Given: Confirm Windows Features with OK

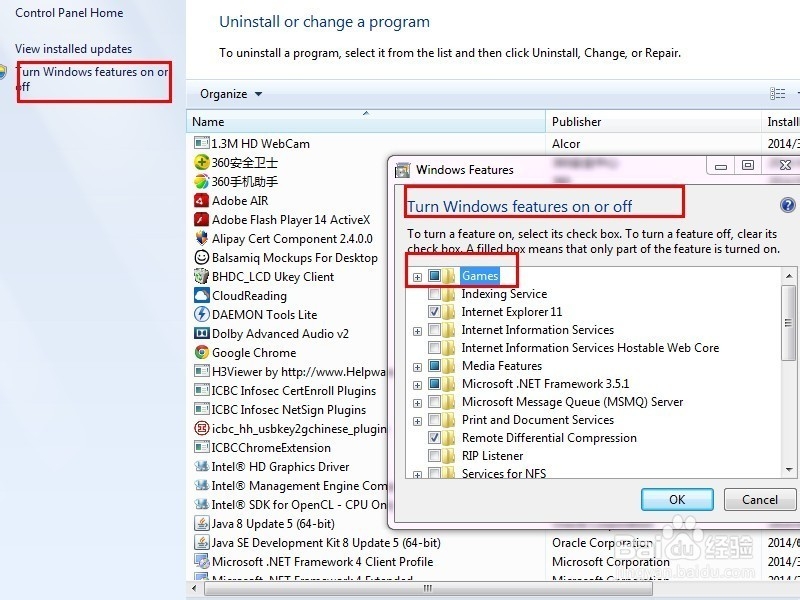Looking at the screenshot, I should (677, 499).
